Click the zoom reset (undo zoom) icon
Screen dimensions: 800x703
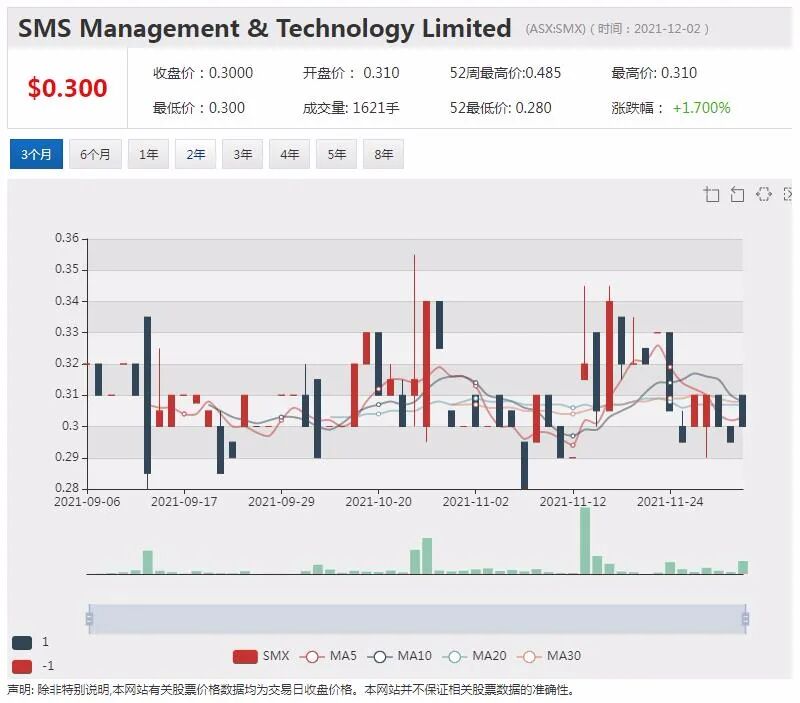point(737,194)
